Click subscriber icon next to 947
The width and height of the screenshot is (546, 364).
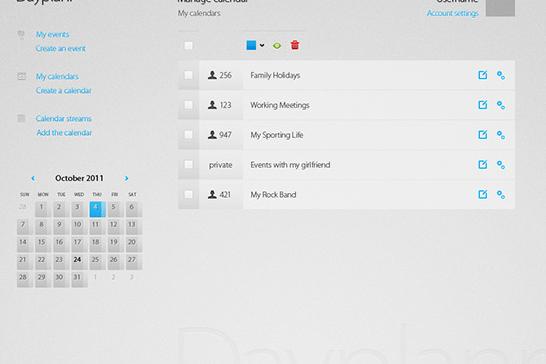pos(212,134)
